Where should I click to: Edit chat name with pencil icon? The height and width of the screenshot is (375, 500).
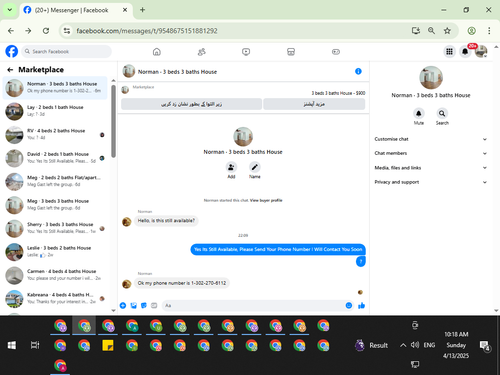(x=255, y=167)
